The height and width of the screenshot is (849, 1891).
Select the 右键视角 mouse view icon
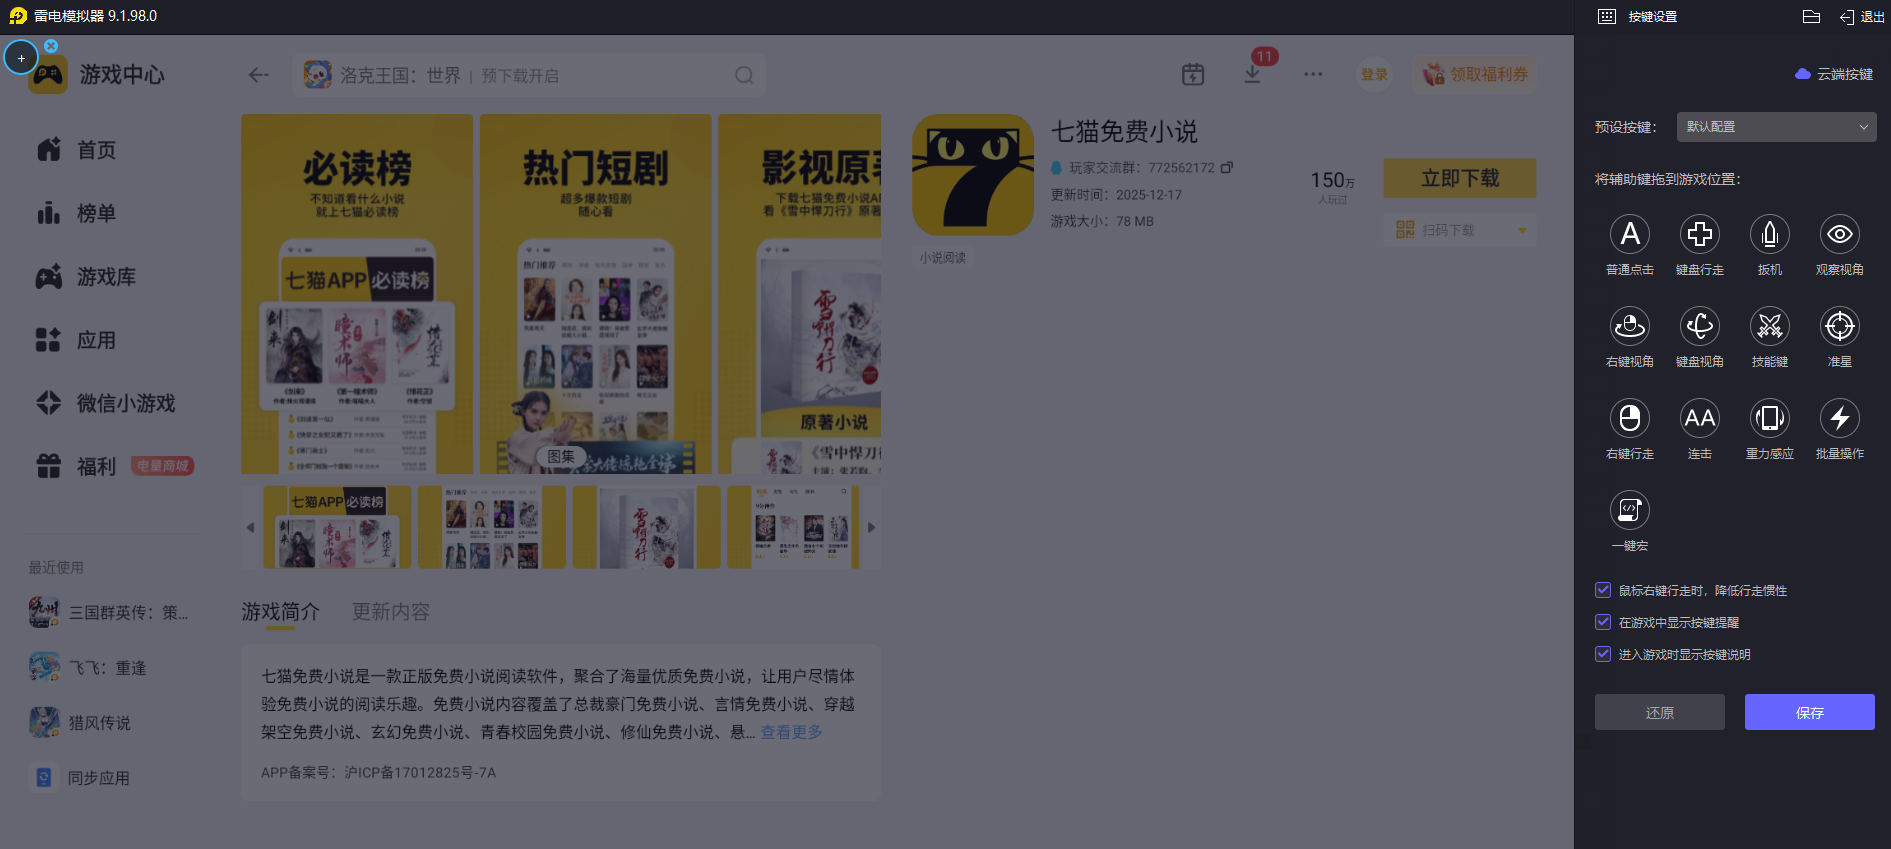pos(1629,327)
